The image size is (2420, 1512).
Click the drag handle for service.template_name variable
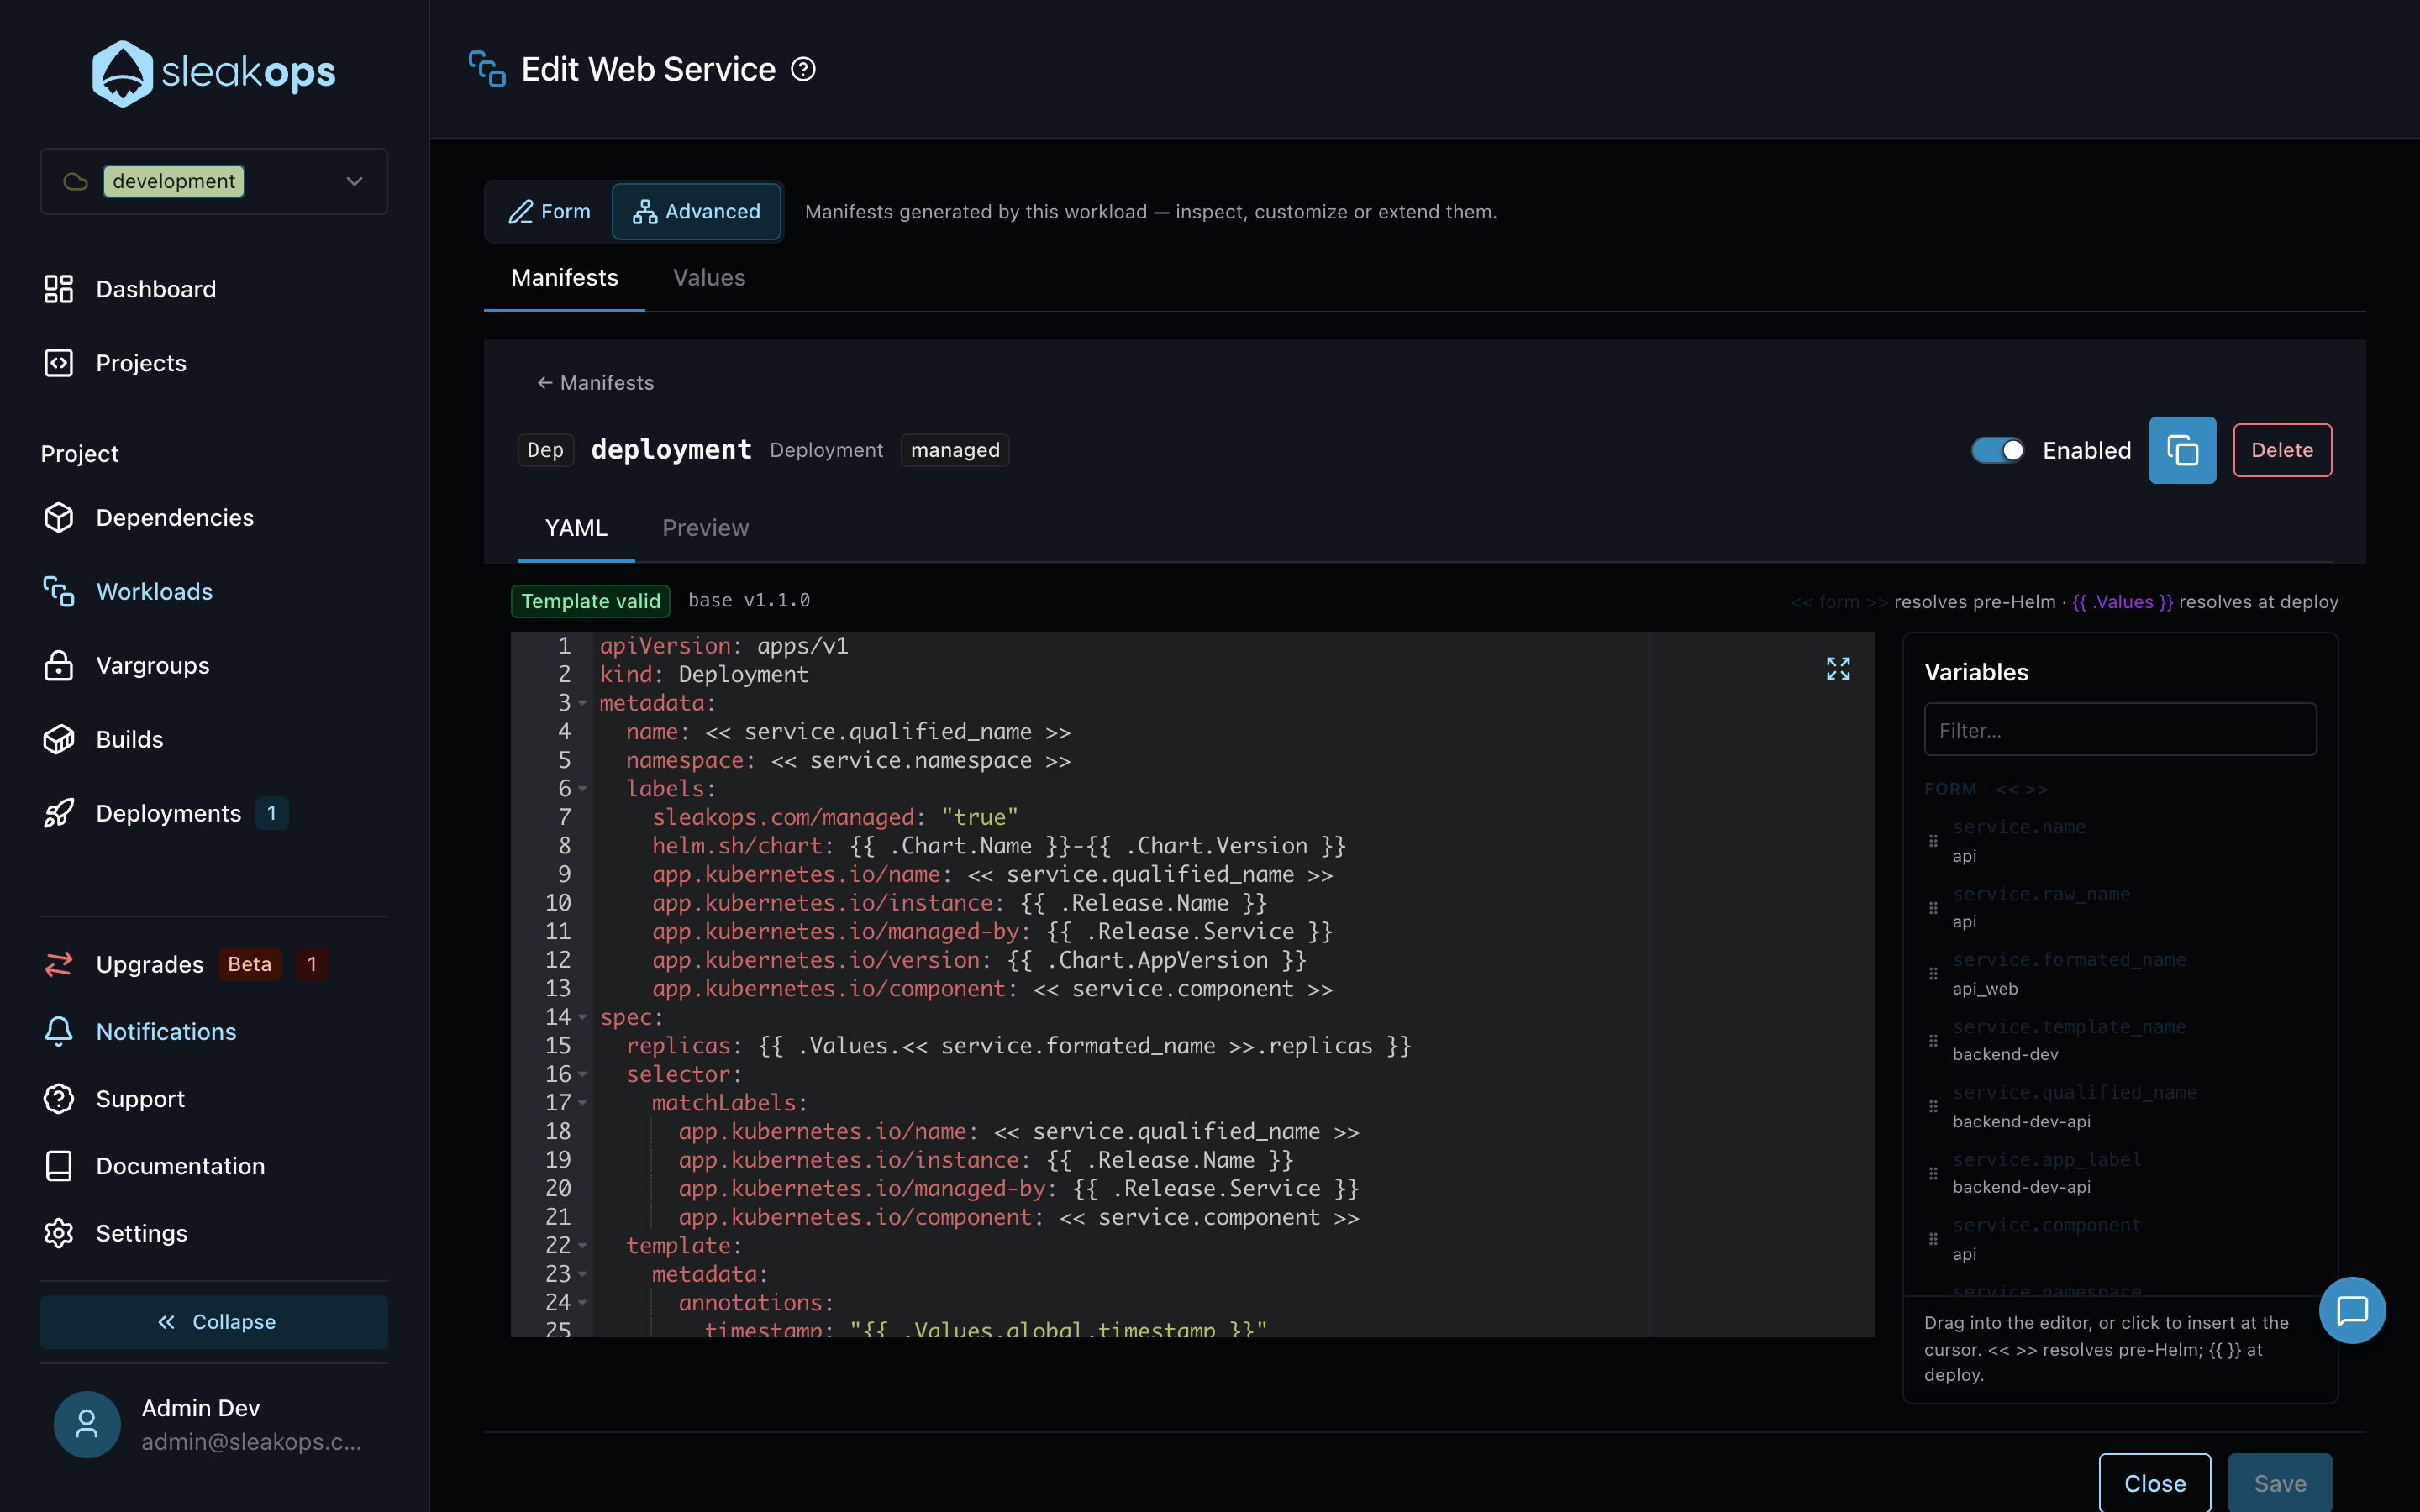pos(1933,1041)
